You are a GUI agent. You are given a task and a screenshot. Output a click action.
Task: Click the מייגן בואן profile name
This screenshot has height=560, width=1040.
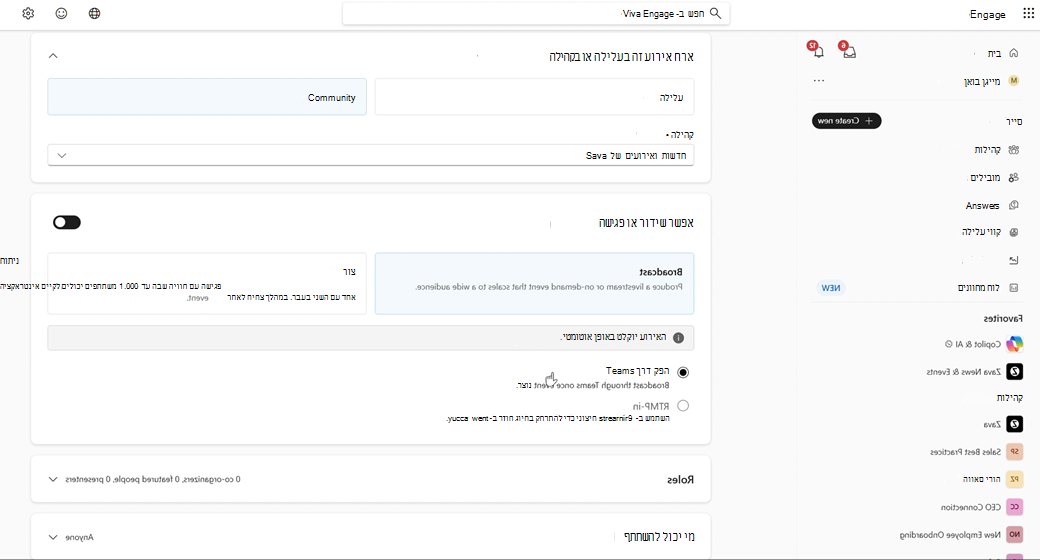(x=982, y=81)
